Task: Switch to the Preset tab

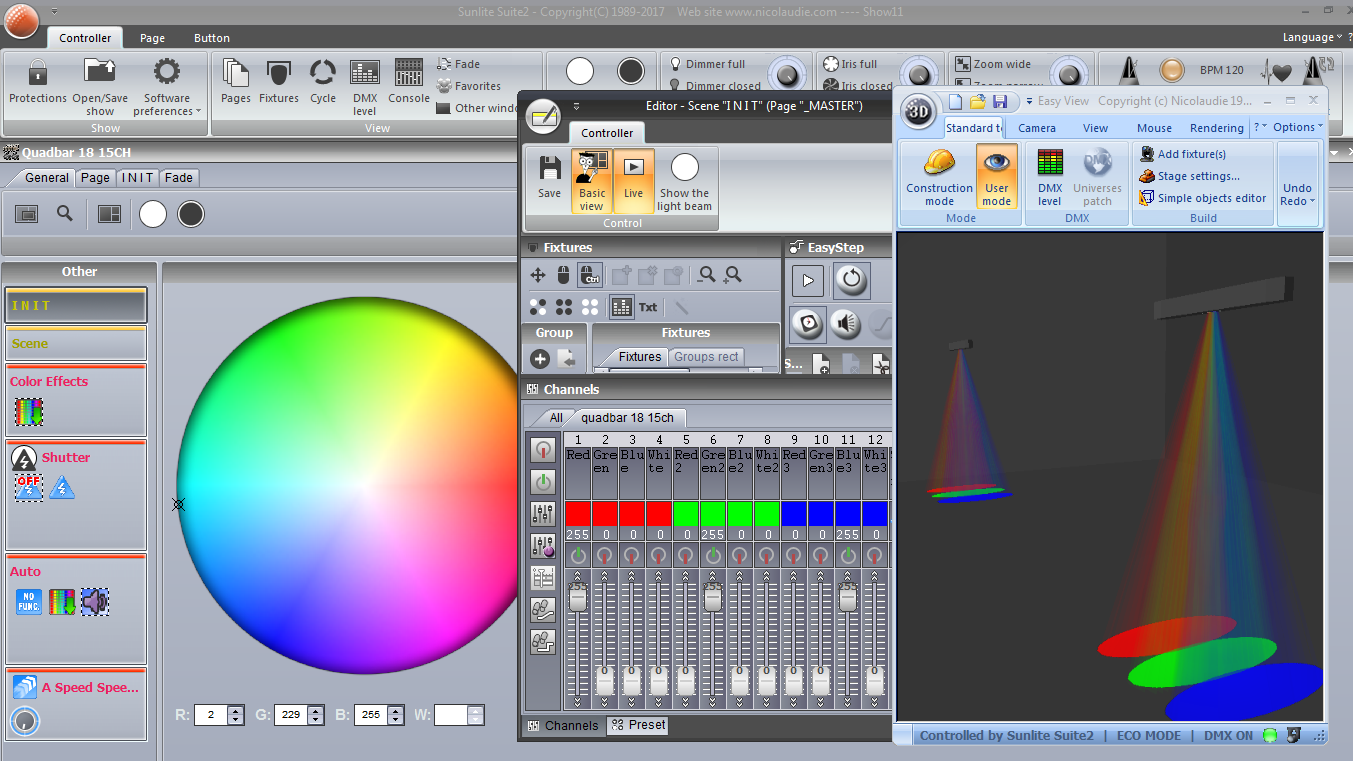Action: [x=638, y=725]
